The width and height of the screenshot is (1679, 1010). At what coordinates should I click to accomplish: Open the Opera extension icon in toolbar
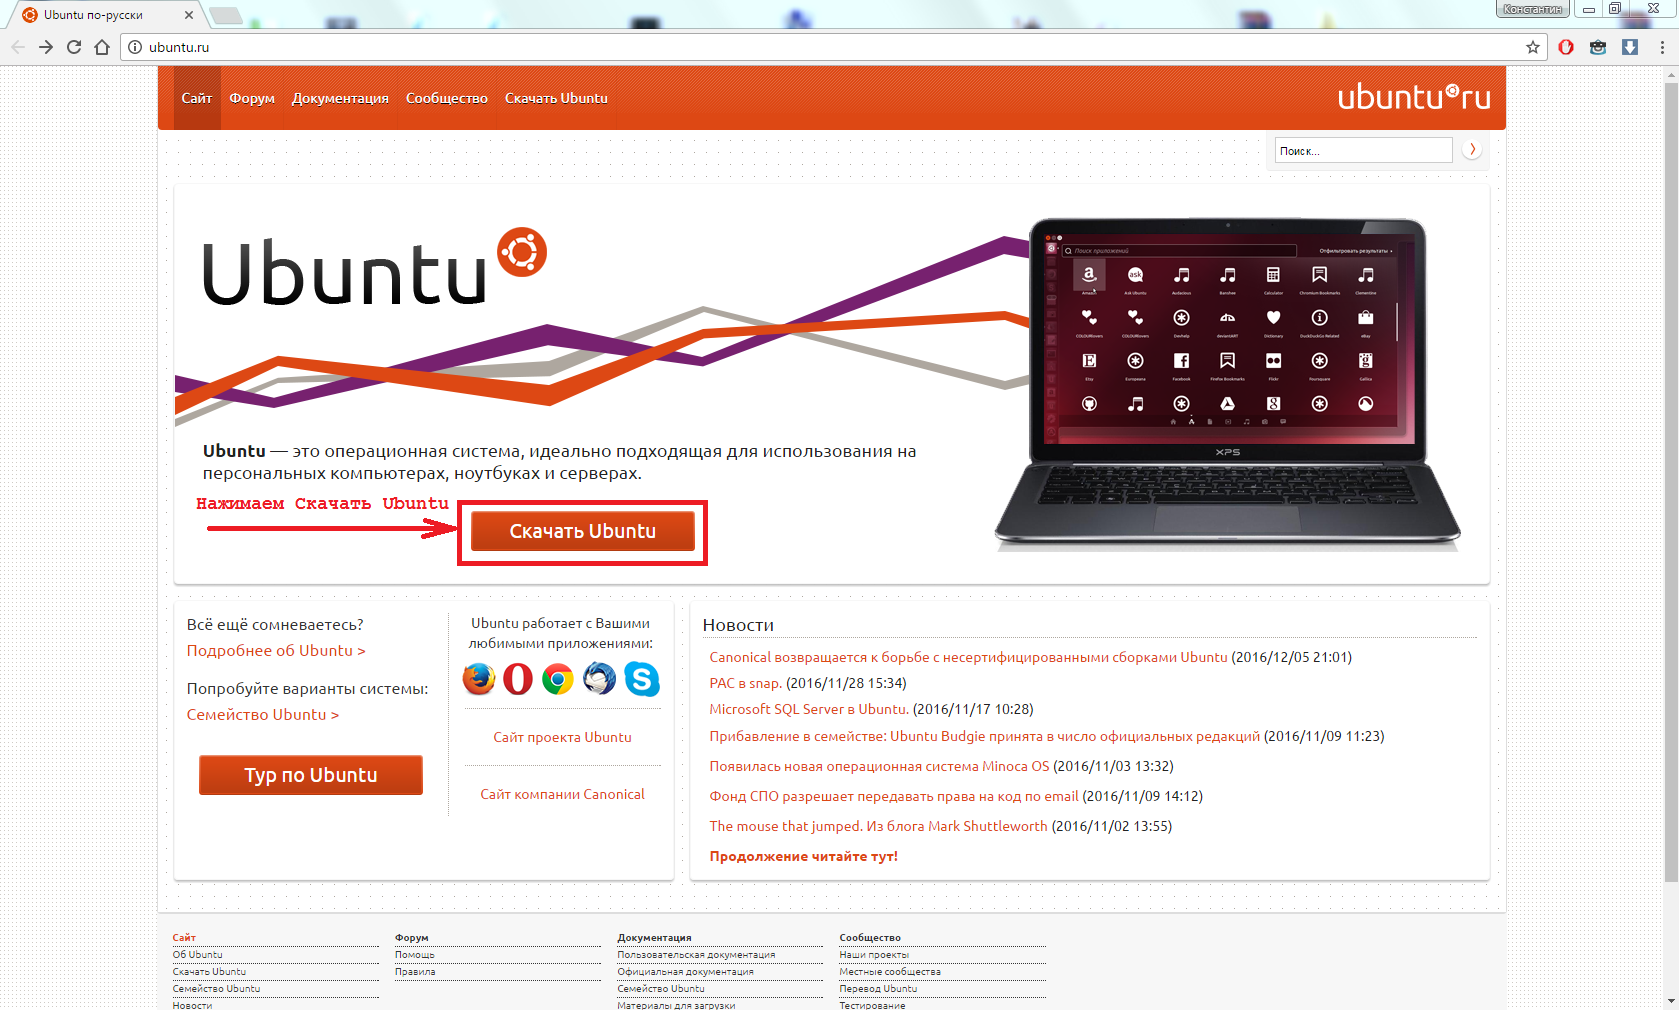coord(1566,47)
